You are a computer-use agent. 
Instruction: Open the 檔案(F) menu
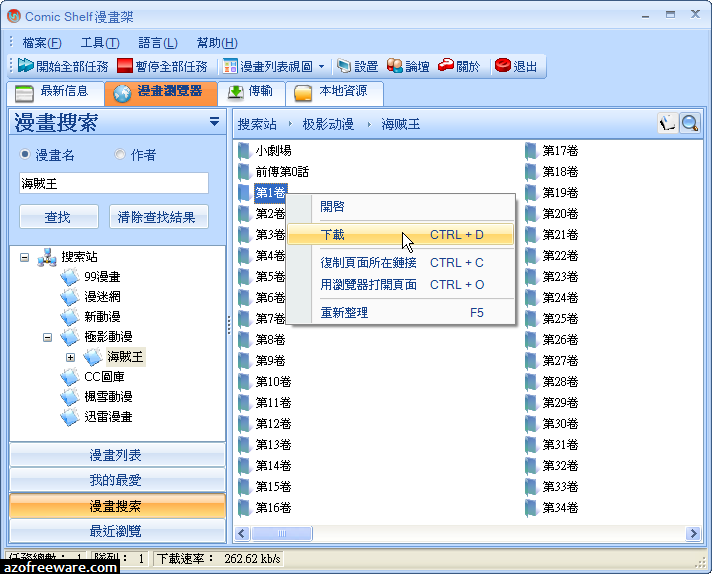42,43
